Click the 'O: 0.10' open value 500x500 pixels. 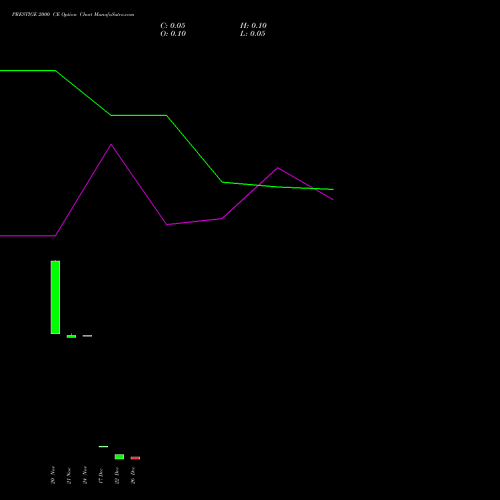pos(173,34)
